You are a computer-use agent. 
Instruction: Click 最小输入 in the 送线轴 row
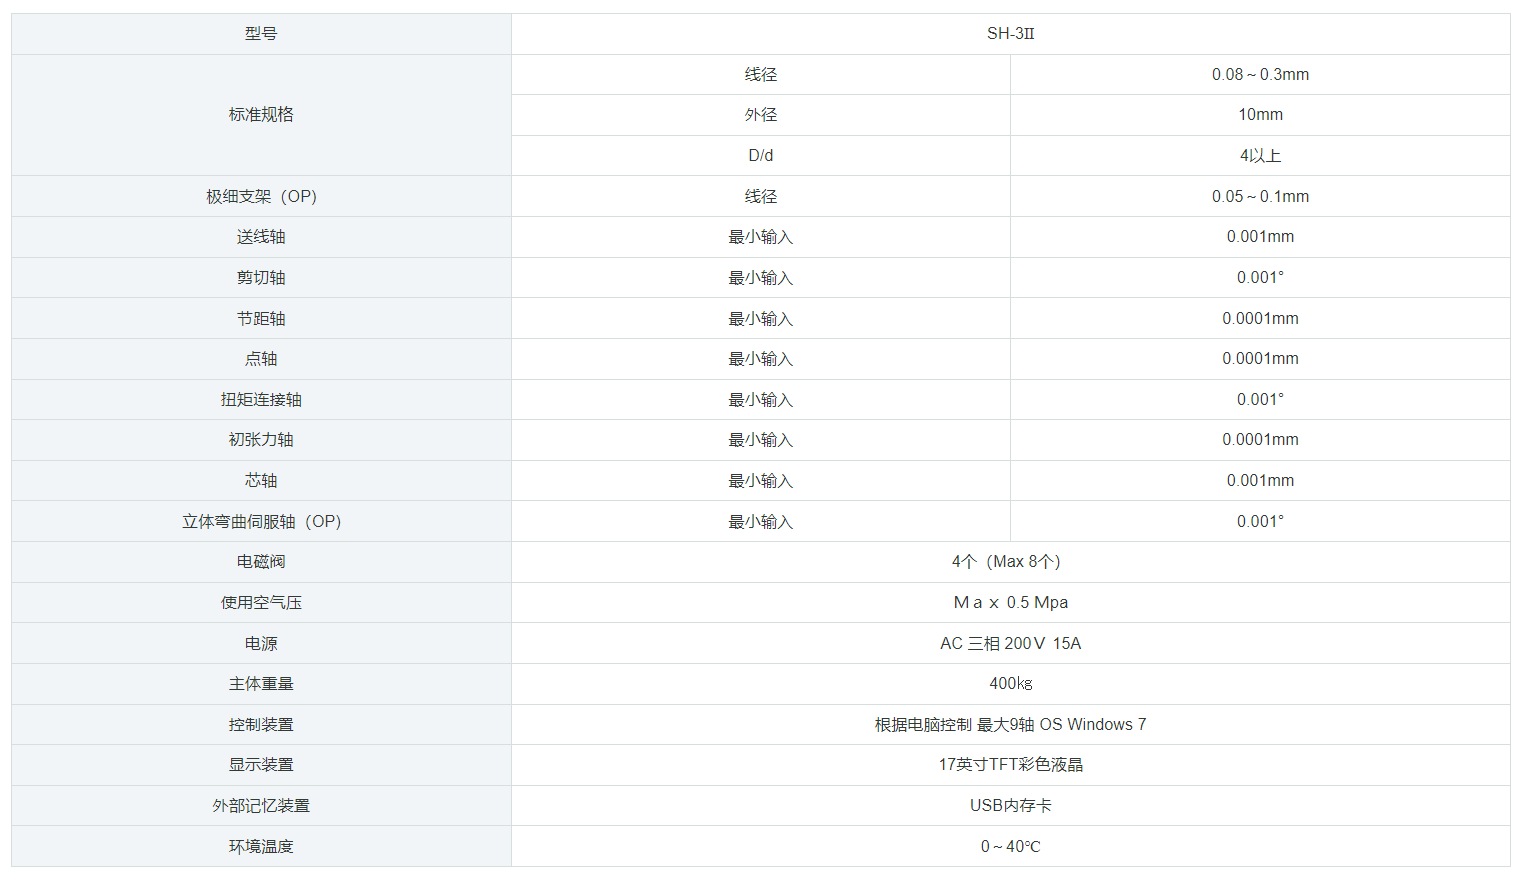pyautogui.click(x=761, y=237)
